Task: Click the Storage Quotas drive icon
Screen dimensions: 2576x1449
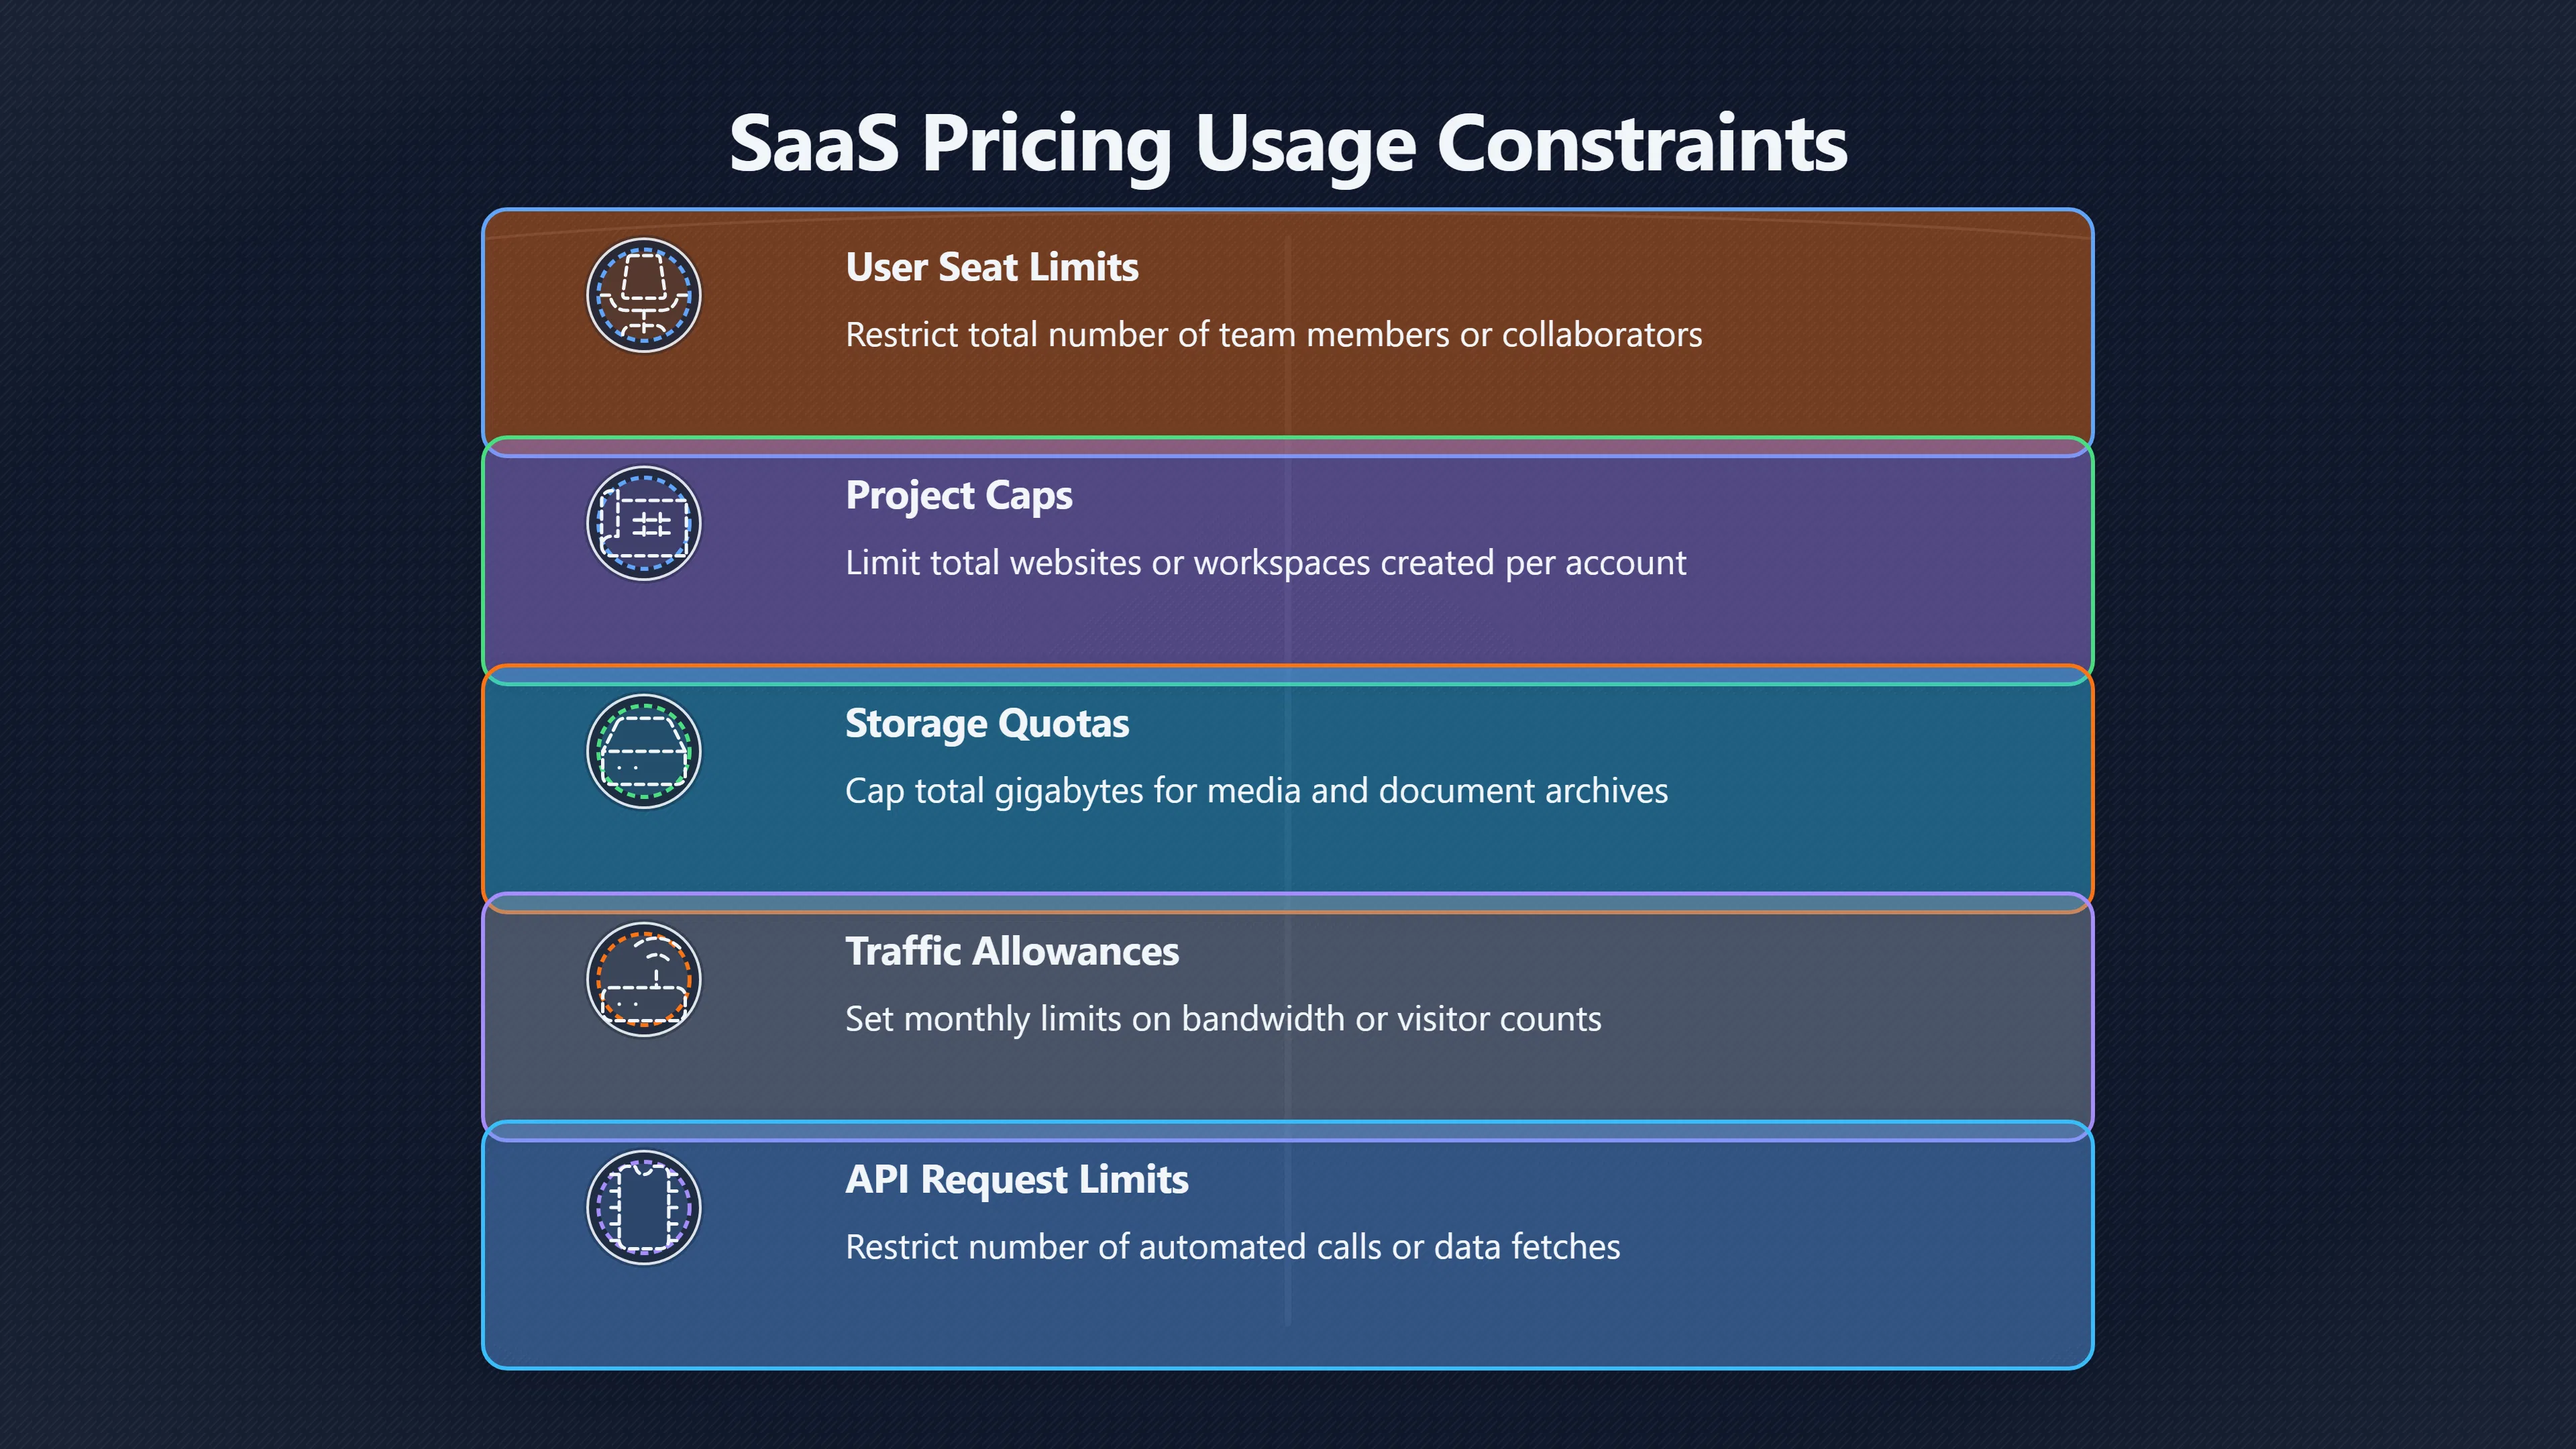Action: click(643, 751)
